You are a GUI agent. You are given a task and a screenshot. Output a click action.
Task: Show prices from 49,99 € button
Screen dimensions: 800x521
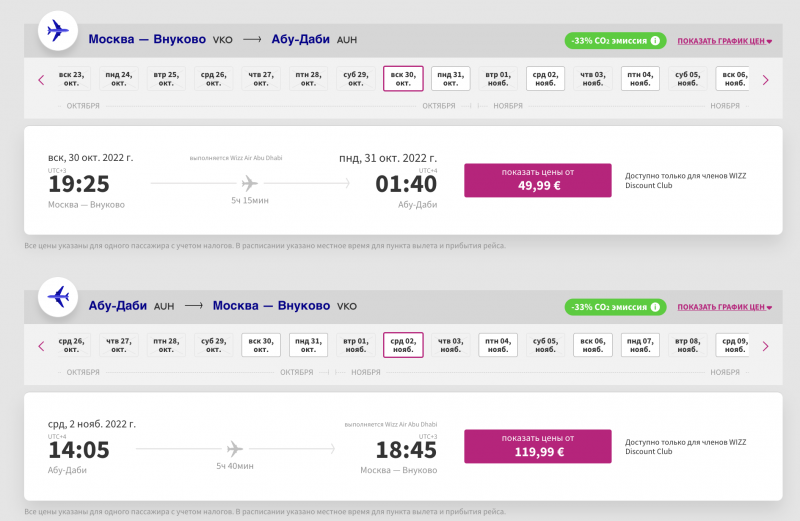tap(538, 180)
